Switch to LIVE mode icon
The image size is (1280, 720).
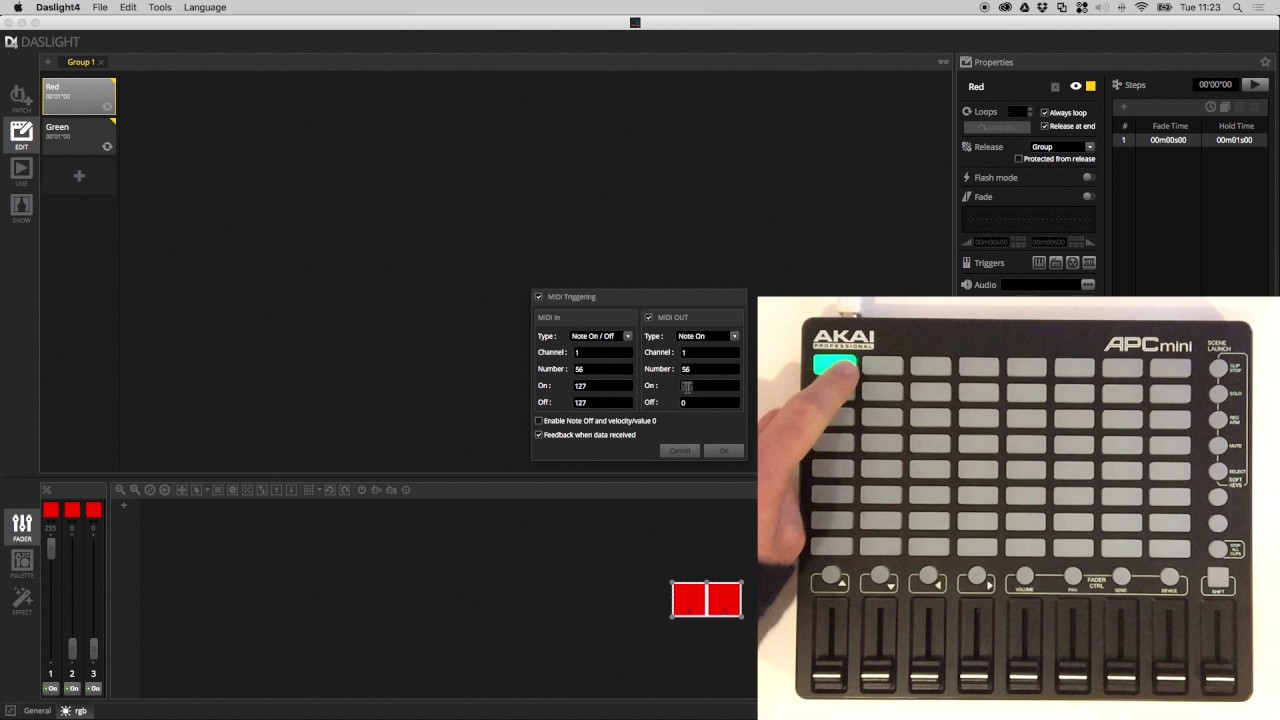[21, 171]
